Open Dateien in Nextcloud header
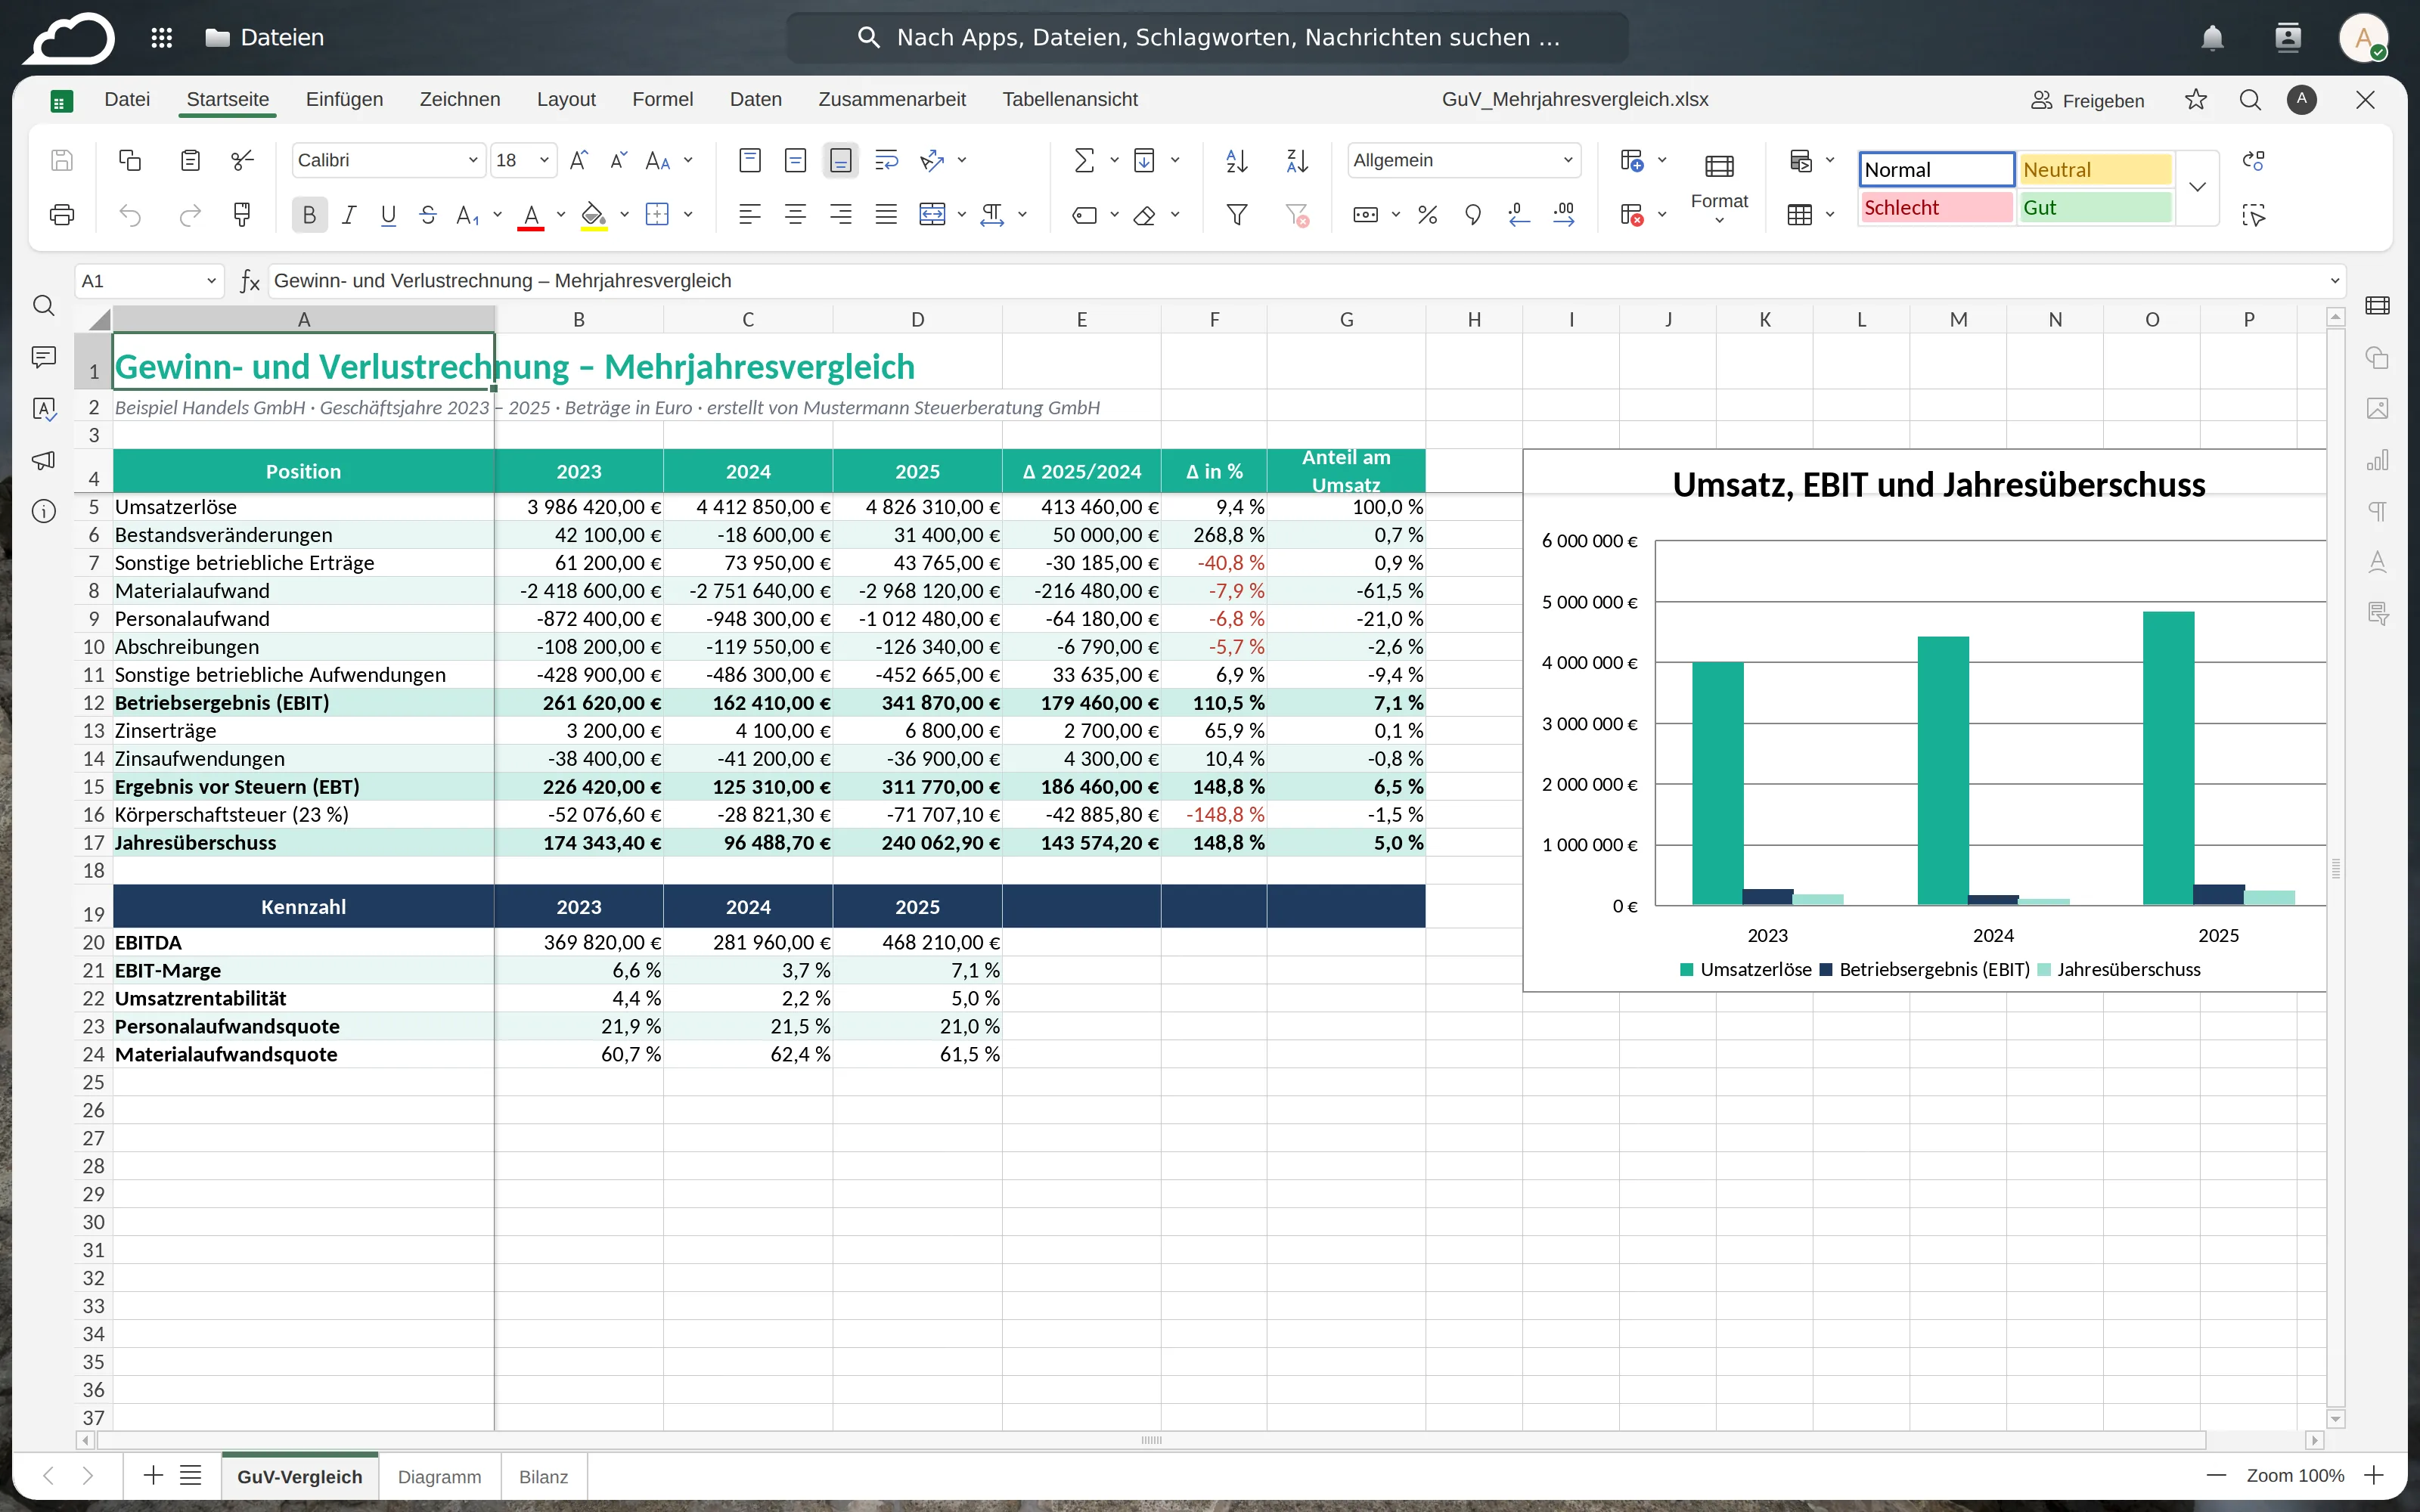 [x=265, y=38]
